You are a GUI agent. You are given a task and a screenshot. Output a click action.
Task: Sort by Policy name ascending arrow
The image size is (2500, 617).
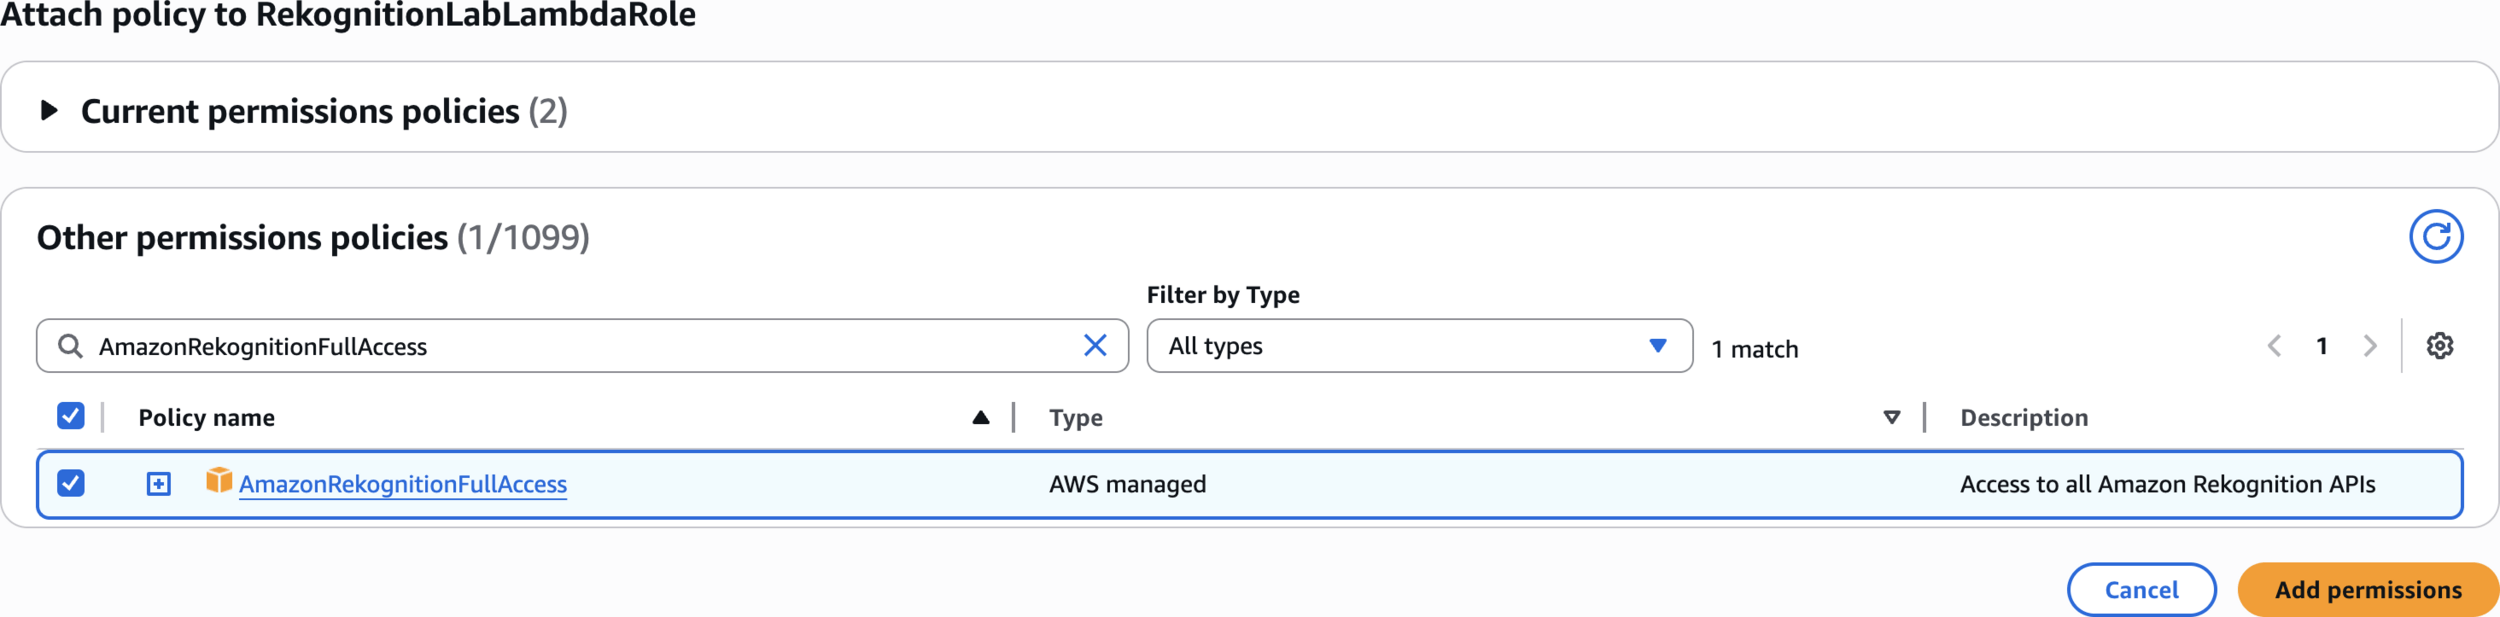coord(980,418)
